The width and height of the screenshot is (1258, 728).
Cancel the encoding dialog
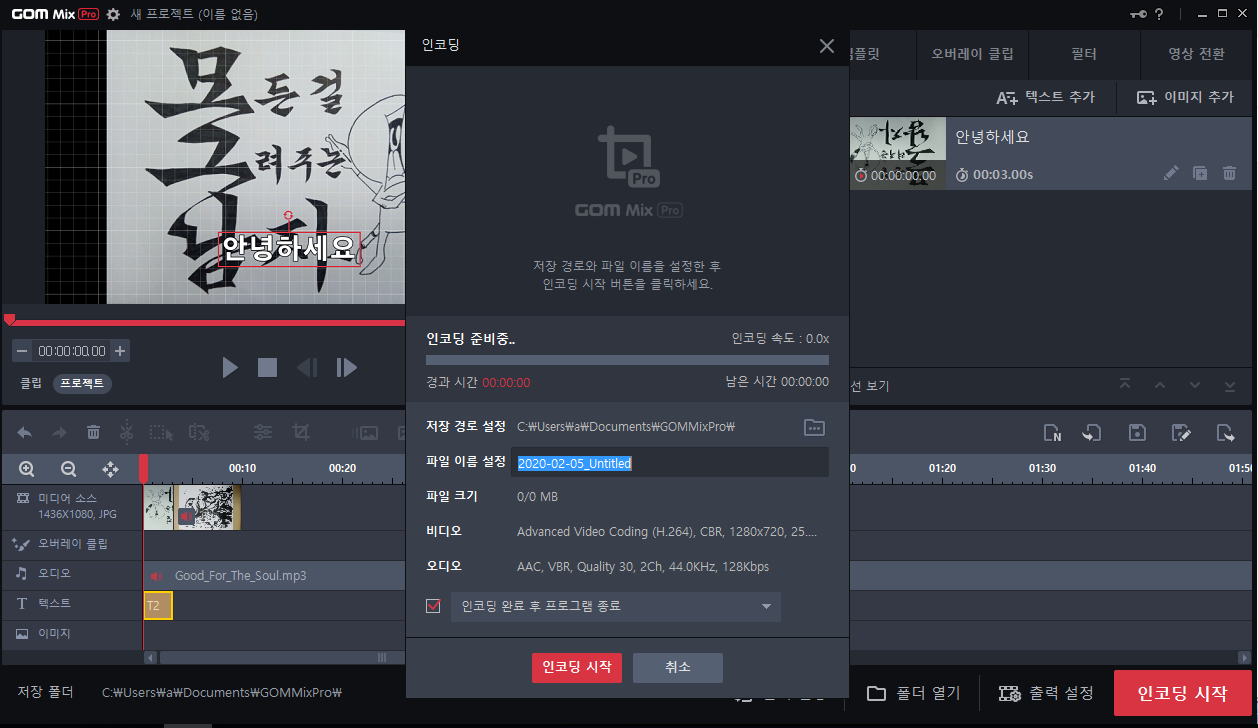point(678,668)
